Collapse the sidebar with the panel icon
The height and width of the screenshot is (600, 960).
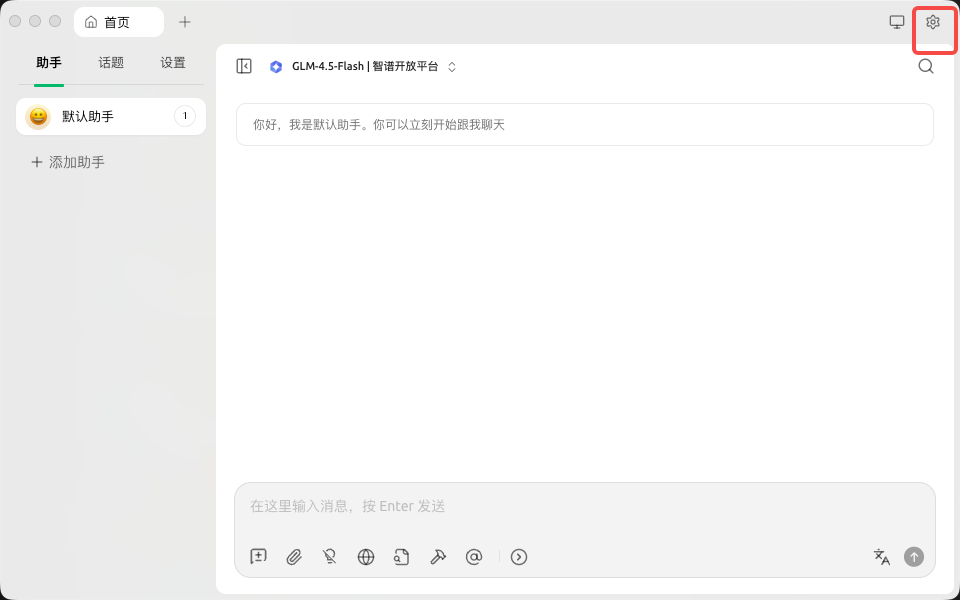coord(243,66)
